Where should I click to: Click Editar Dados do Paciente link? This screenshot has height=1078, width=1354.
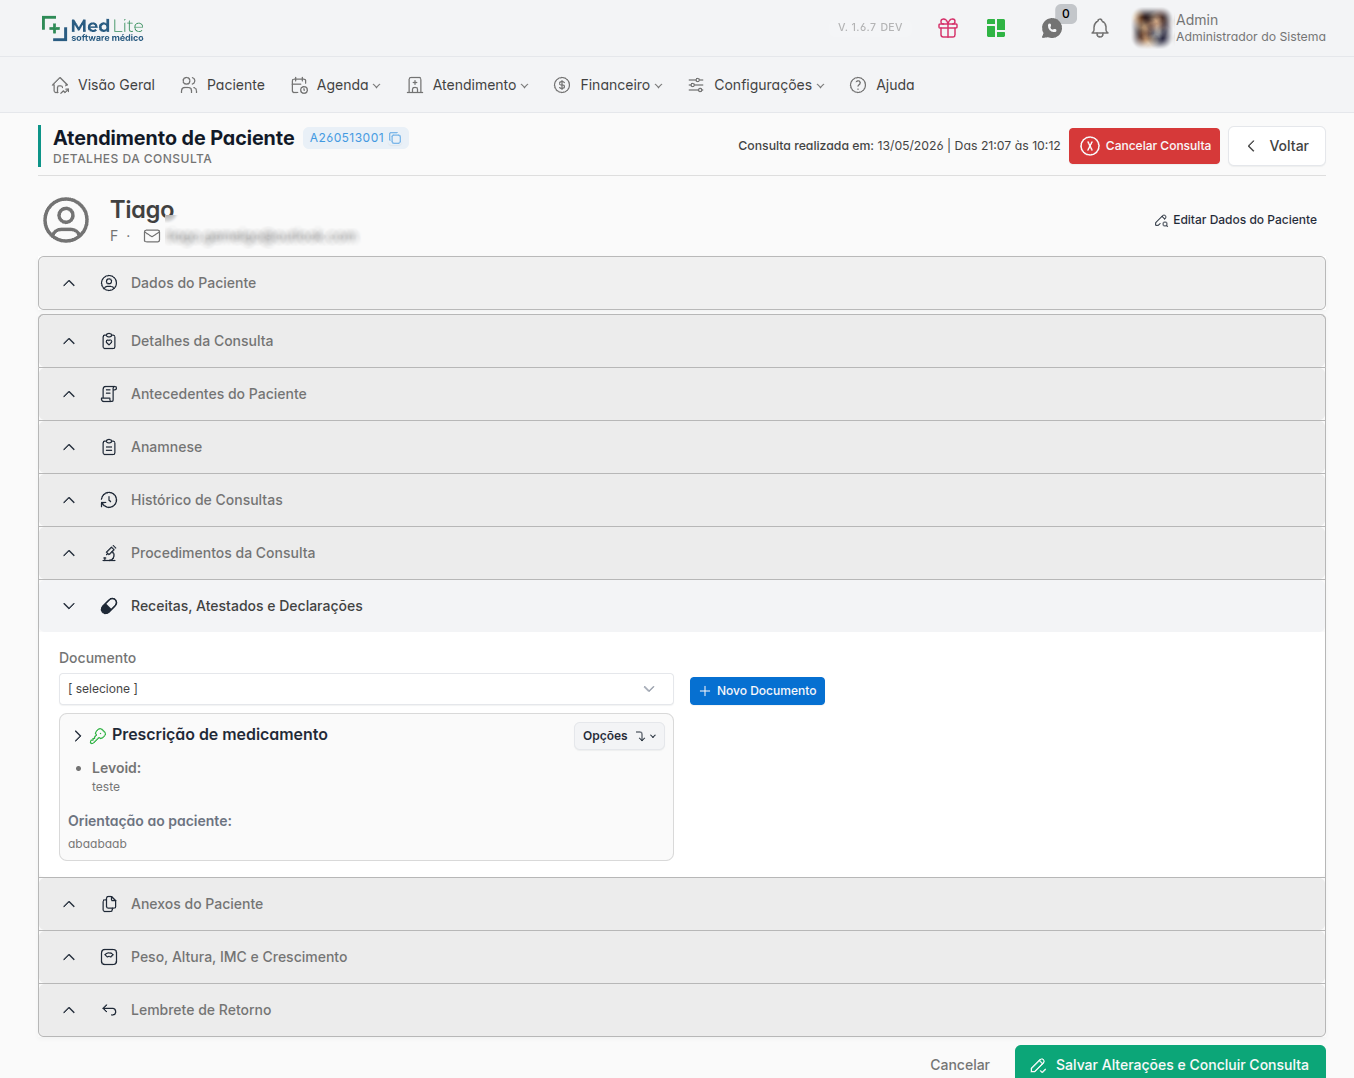(1236, 220)
